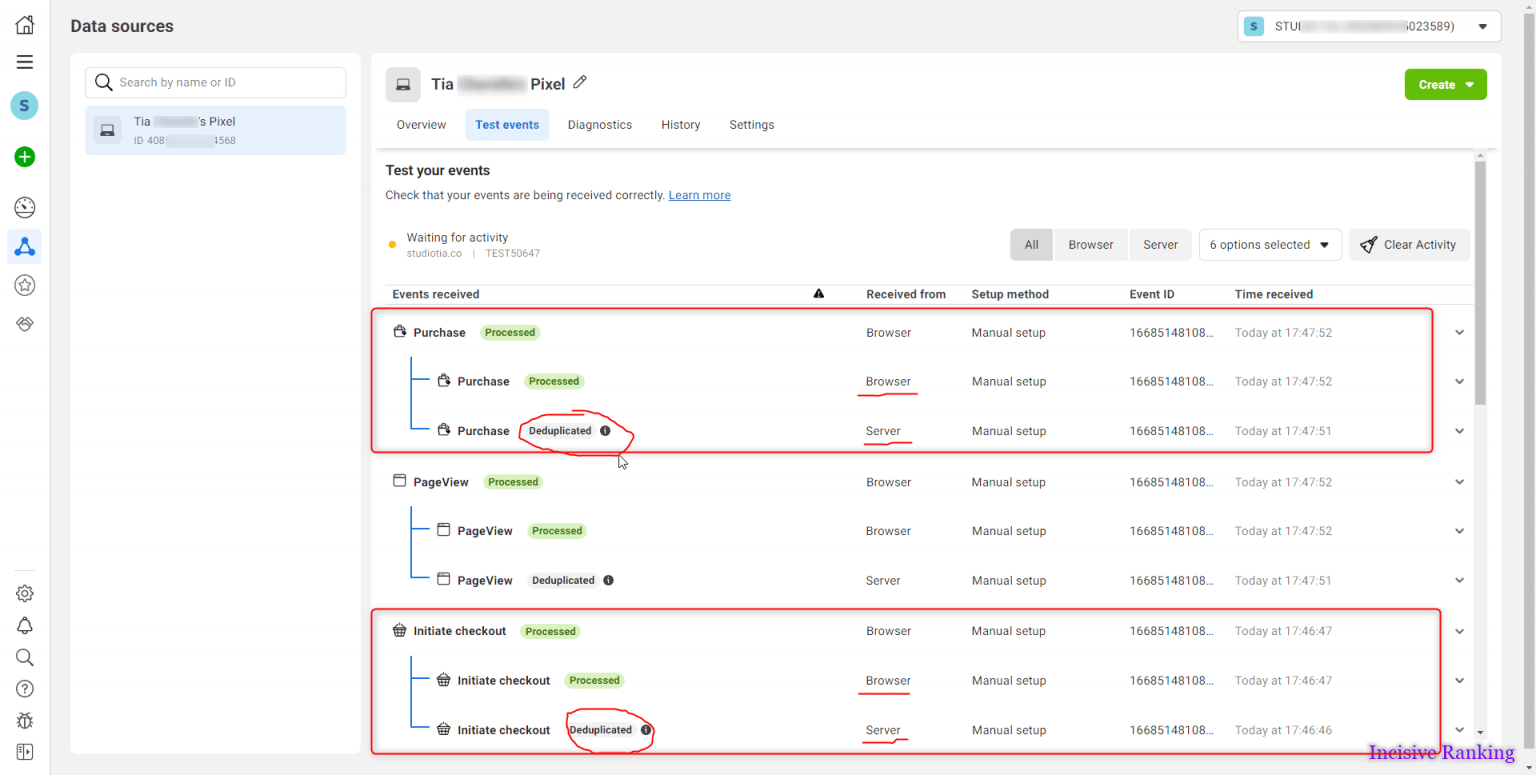The width and height of the screenshot is (1536, 775).
Task: Click the S account avatar in sidebar
Action: coord(25,105)
